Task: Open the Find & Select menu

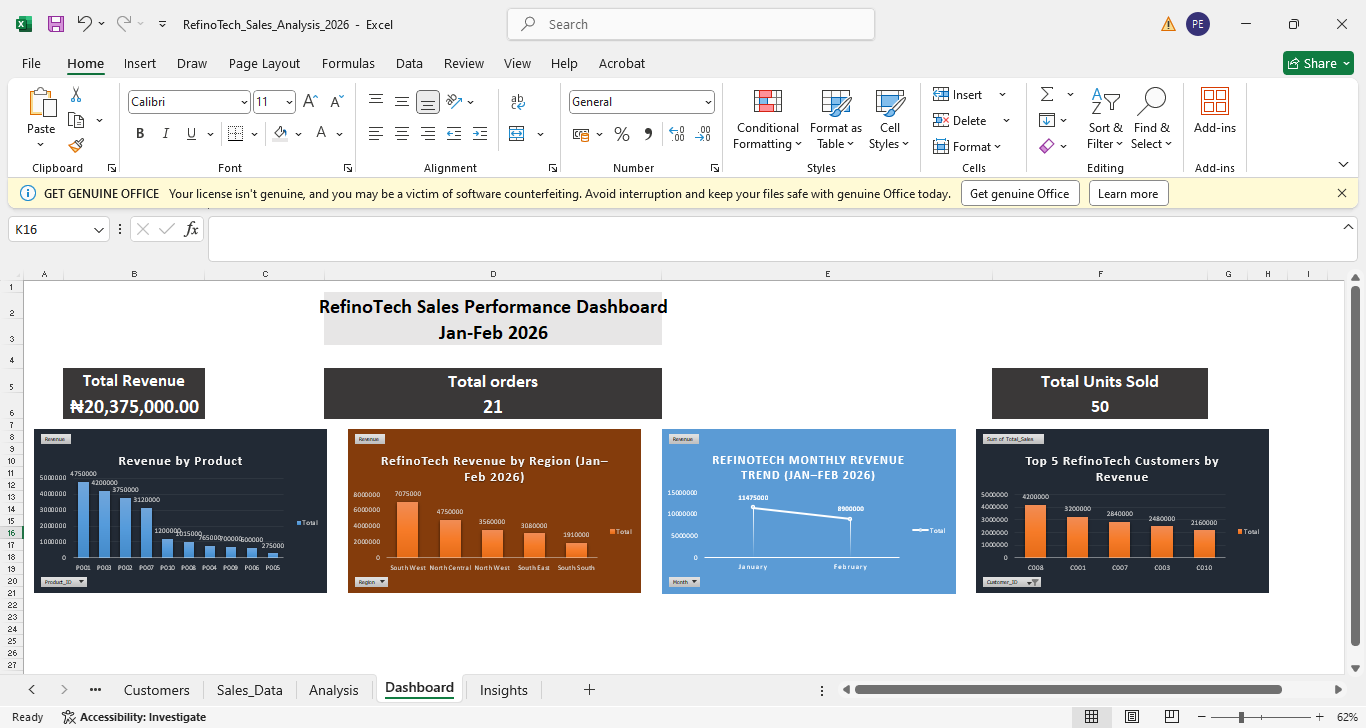Action: point(1151,119)
